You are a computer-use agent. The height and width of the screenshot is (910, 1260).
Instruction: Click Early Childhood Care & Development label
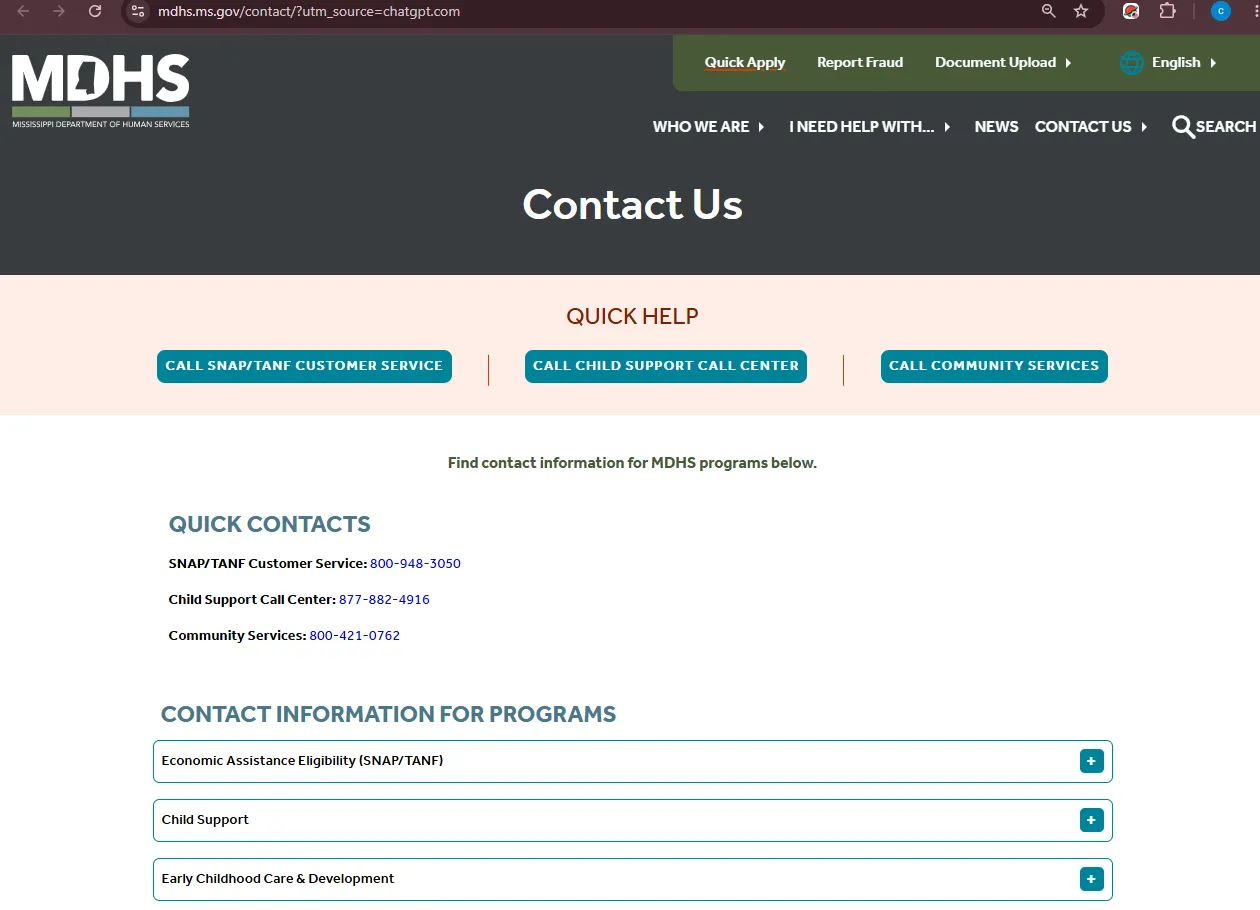pyautogui.click(x=278, y=879)
